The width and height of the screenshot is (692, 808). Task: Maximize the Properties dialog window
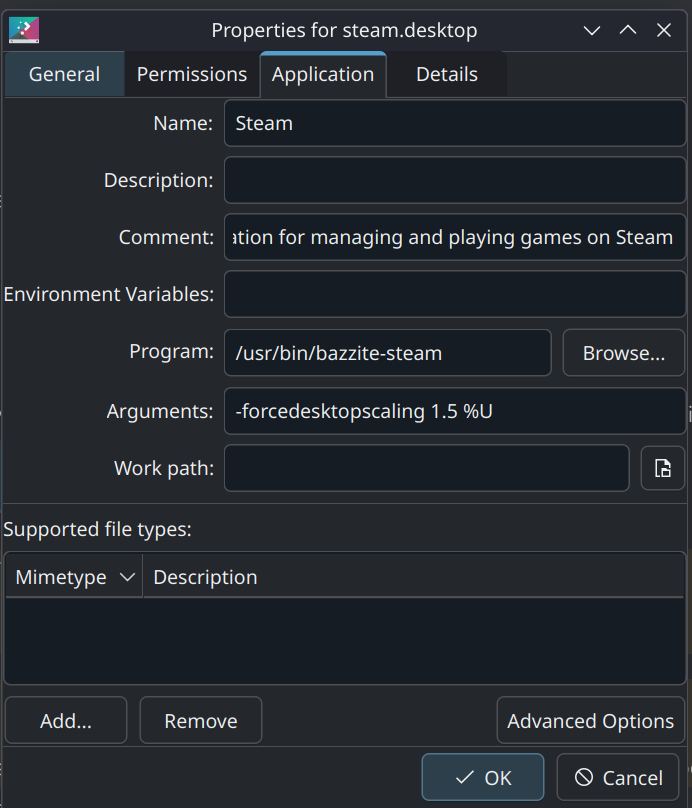628,30
